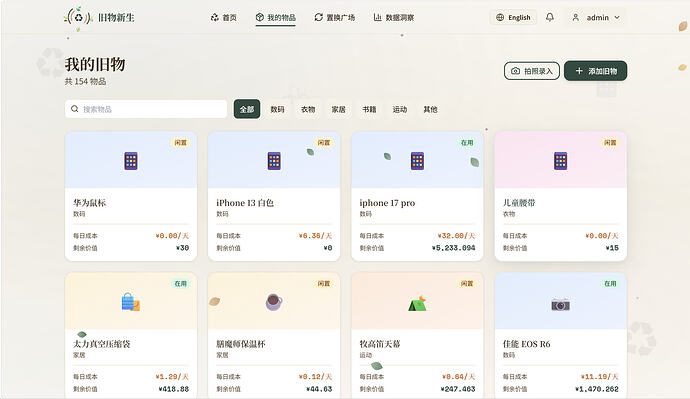The height and width of the screenshot is (399, 690).
Task: Filter items by 其他
Action: [430, 109]
